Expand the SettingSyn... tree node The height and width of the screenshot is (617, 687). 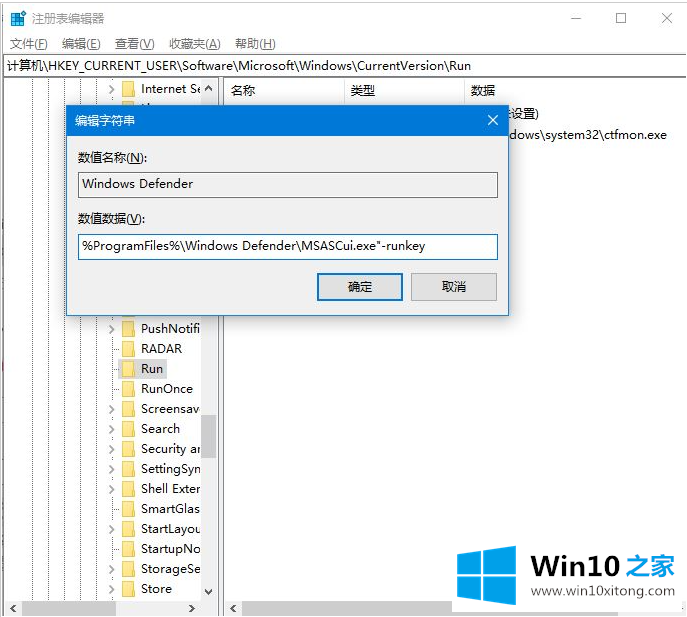tap(111, 469)
